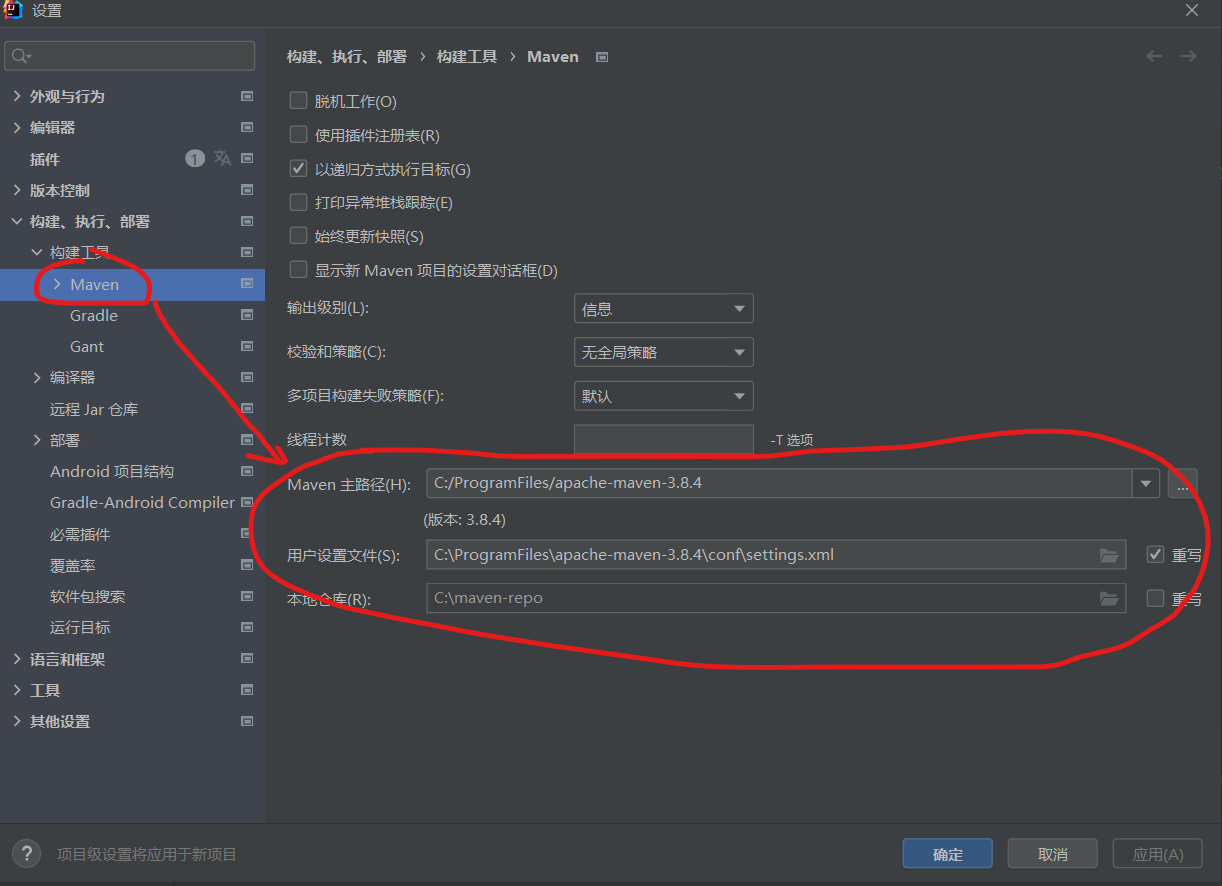The image size is (1222, 886).
Task: Click the project-level icon next to 语言和框架
Action: 247,659
